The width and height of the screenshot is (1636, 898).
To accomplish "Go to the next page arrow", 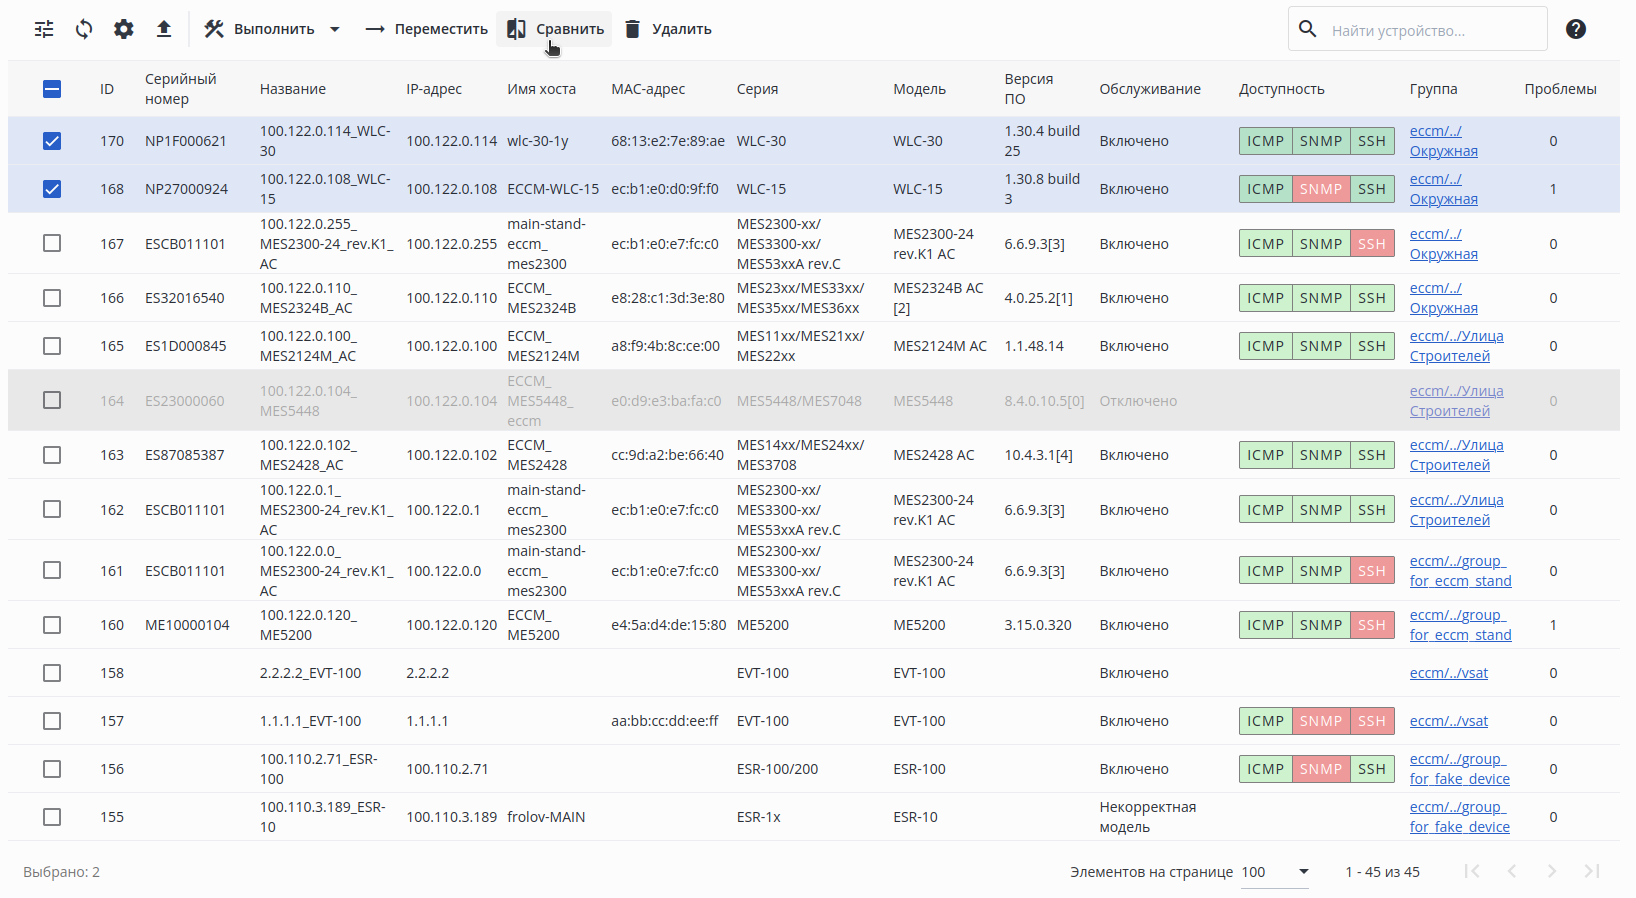I will [x=1552, y=871].
